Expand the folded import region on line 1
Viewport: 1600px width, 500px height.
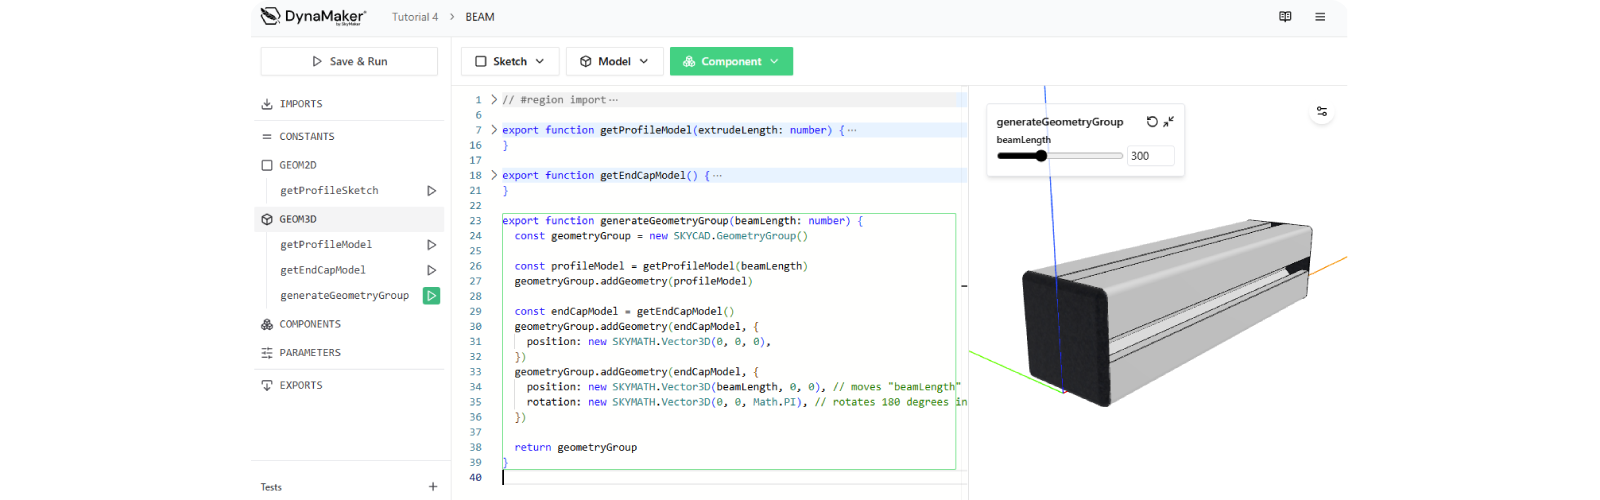494,100
